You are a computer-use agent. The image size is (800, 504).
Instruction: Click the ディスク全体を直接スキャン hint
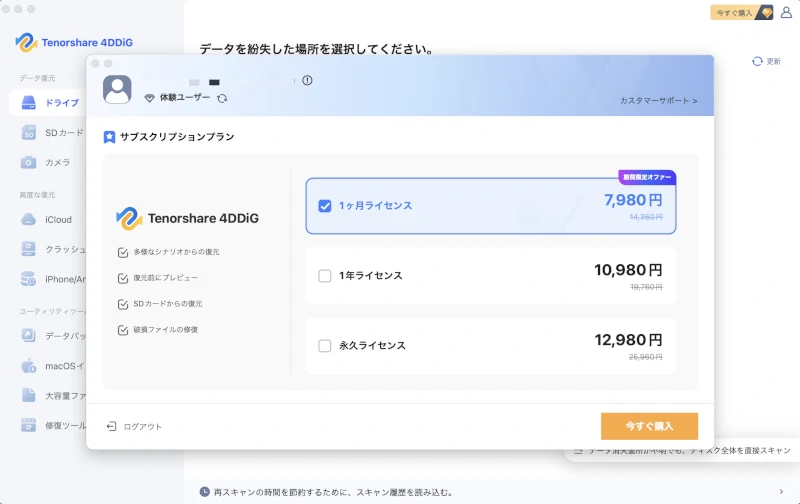point(689,451)
